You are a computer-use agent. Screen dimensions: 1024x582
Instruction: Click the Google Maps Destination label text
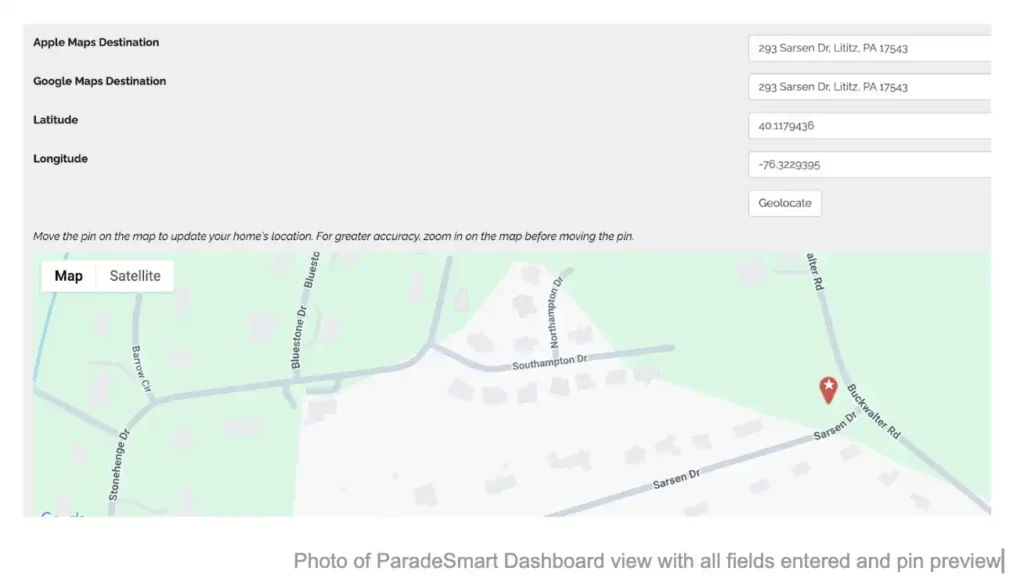coord(100,82)
